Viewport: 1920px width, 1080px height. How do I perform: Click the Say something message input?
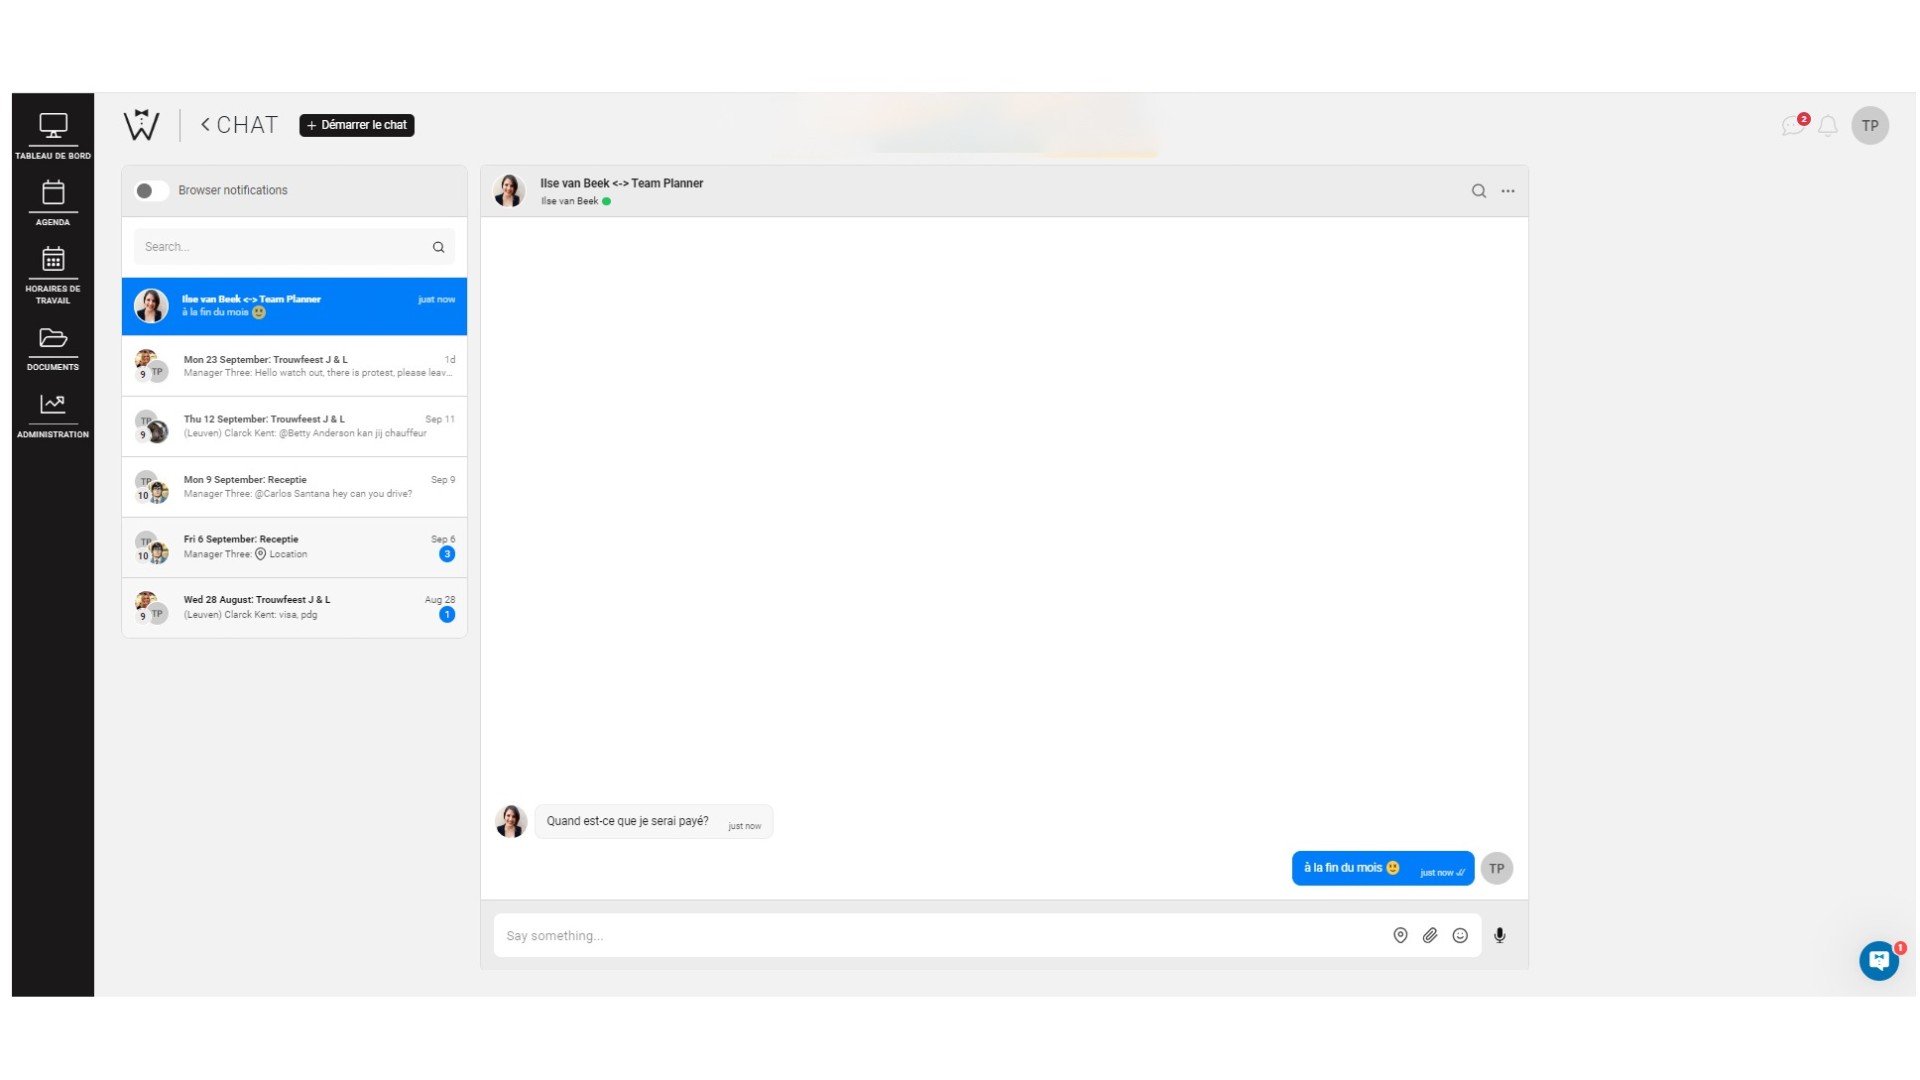(x=930, y=936)
